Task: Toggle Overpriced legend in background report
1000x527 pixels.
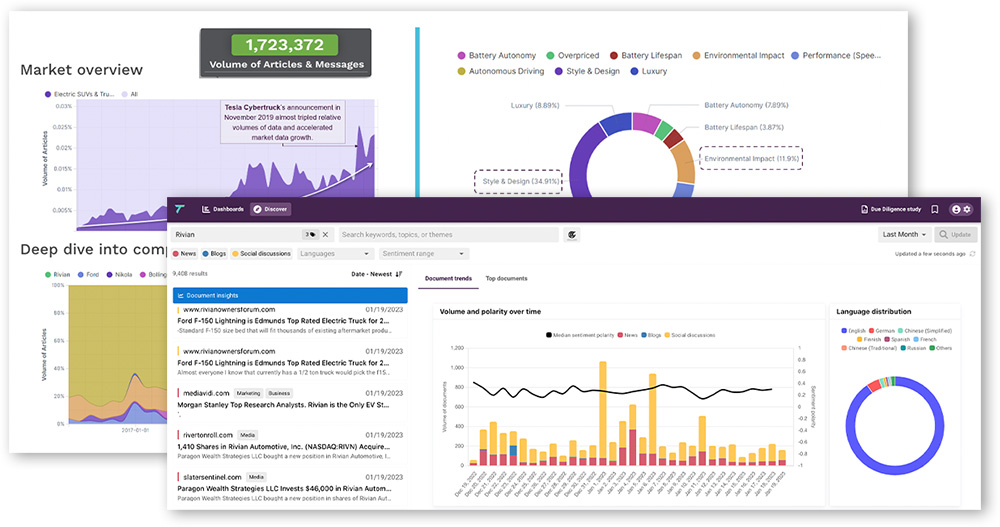Action: pos(573,56)
